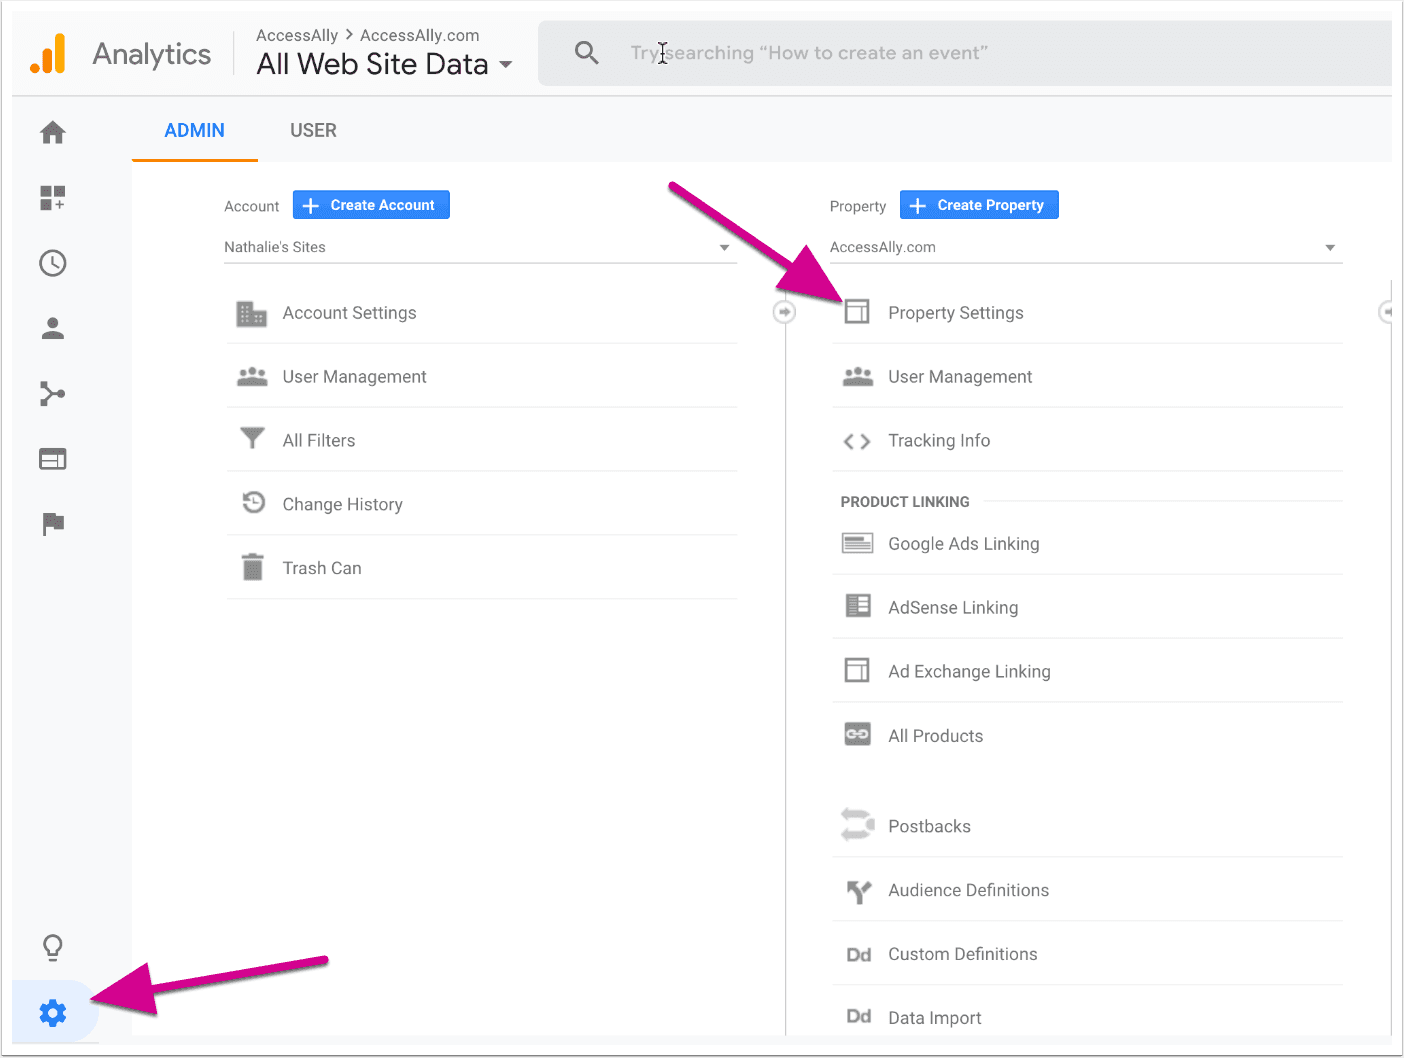Click account User Management people icon
The image size is (1404, 1058).
[252, 377]
